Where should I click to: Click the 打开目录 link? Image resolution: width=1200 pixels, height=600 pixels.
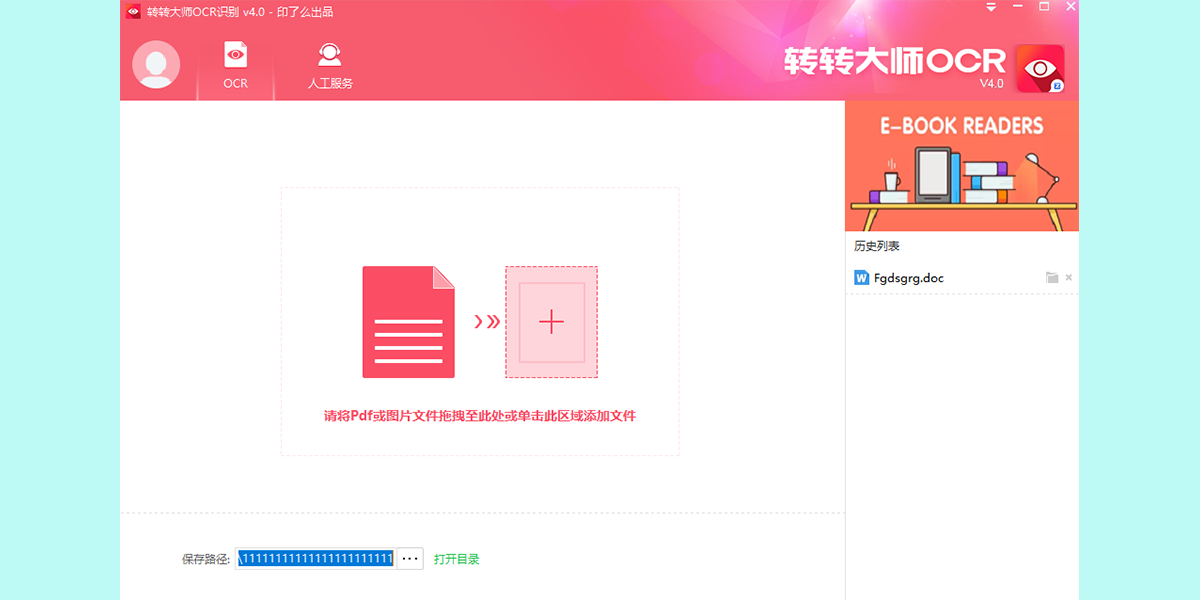tap(457, 559)
